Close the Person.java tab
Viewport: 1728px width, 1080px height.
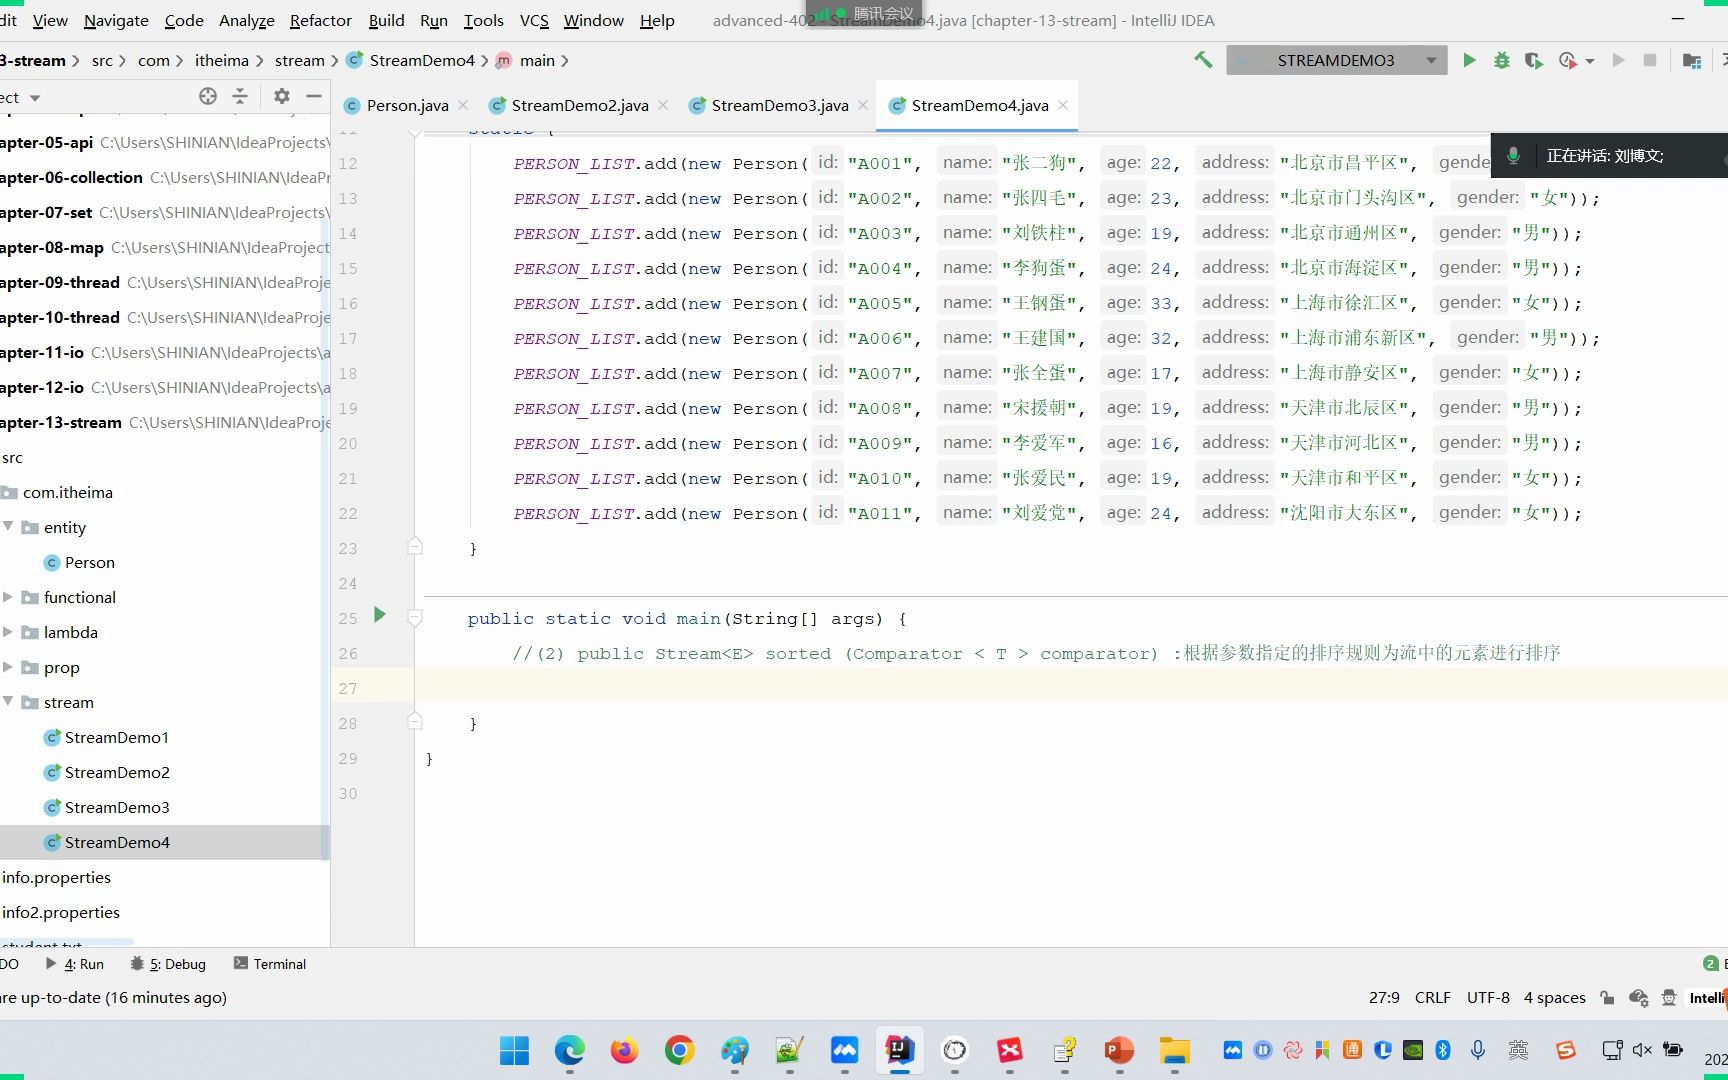pyautogui.click(x=463, y=105)
